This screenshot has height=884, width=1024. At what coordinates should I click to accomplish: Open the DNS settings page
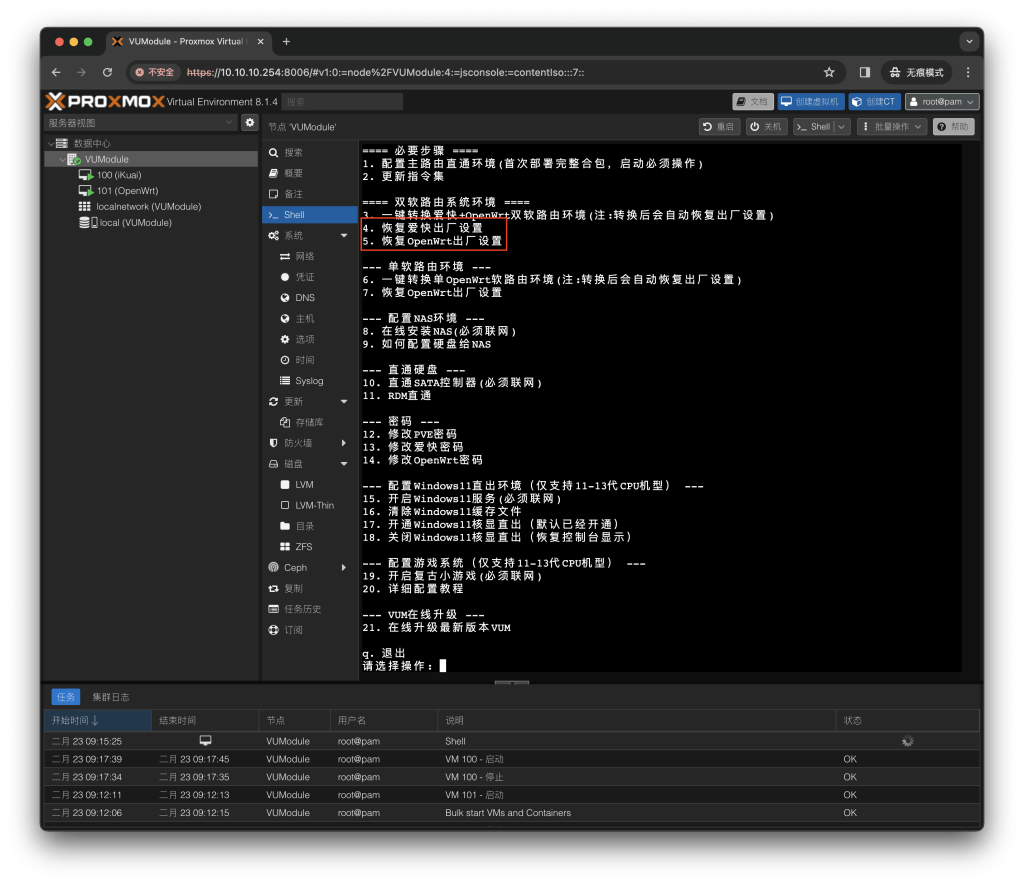(304, 298)
